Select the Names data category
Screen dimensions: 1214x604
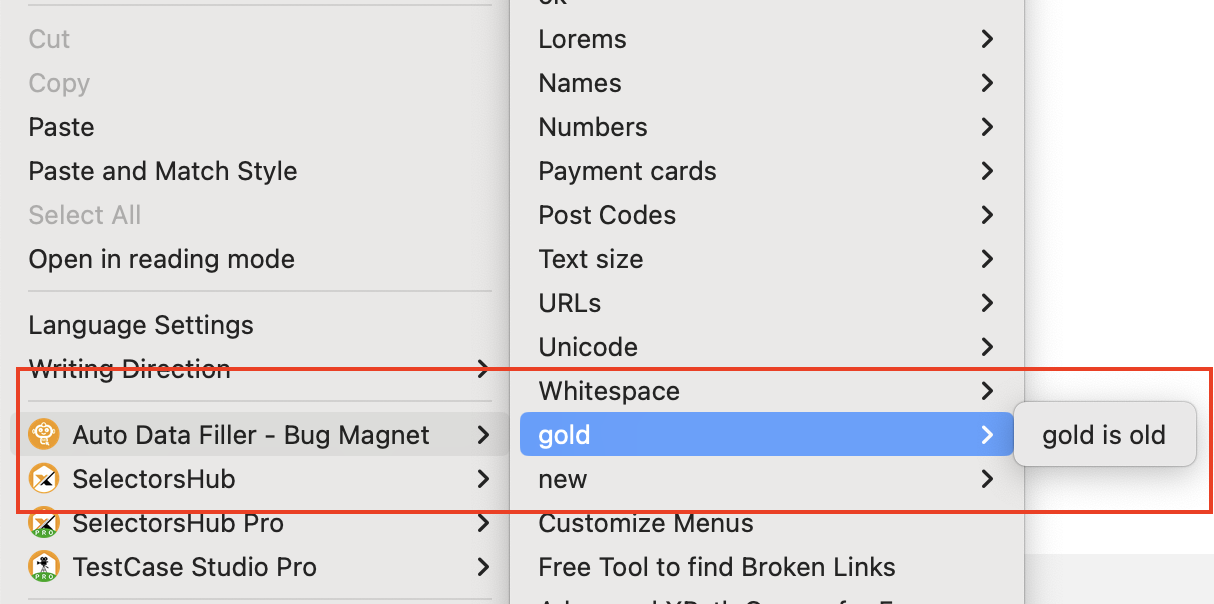click(580, 83)
